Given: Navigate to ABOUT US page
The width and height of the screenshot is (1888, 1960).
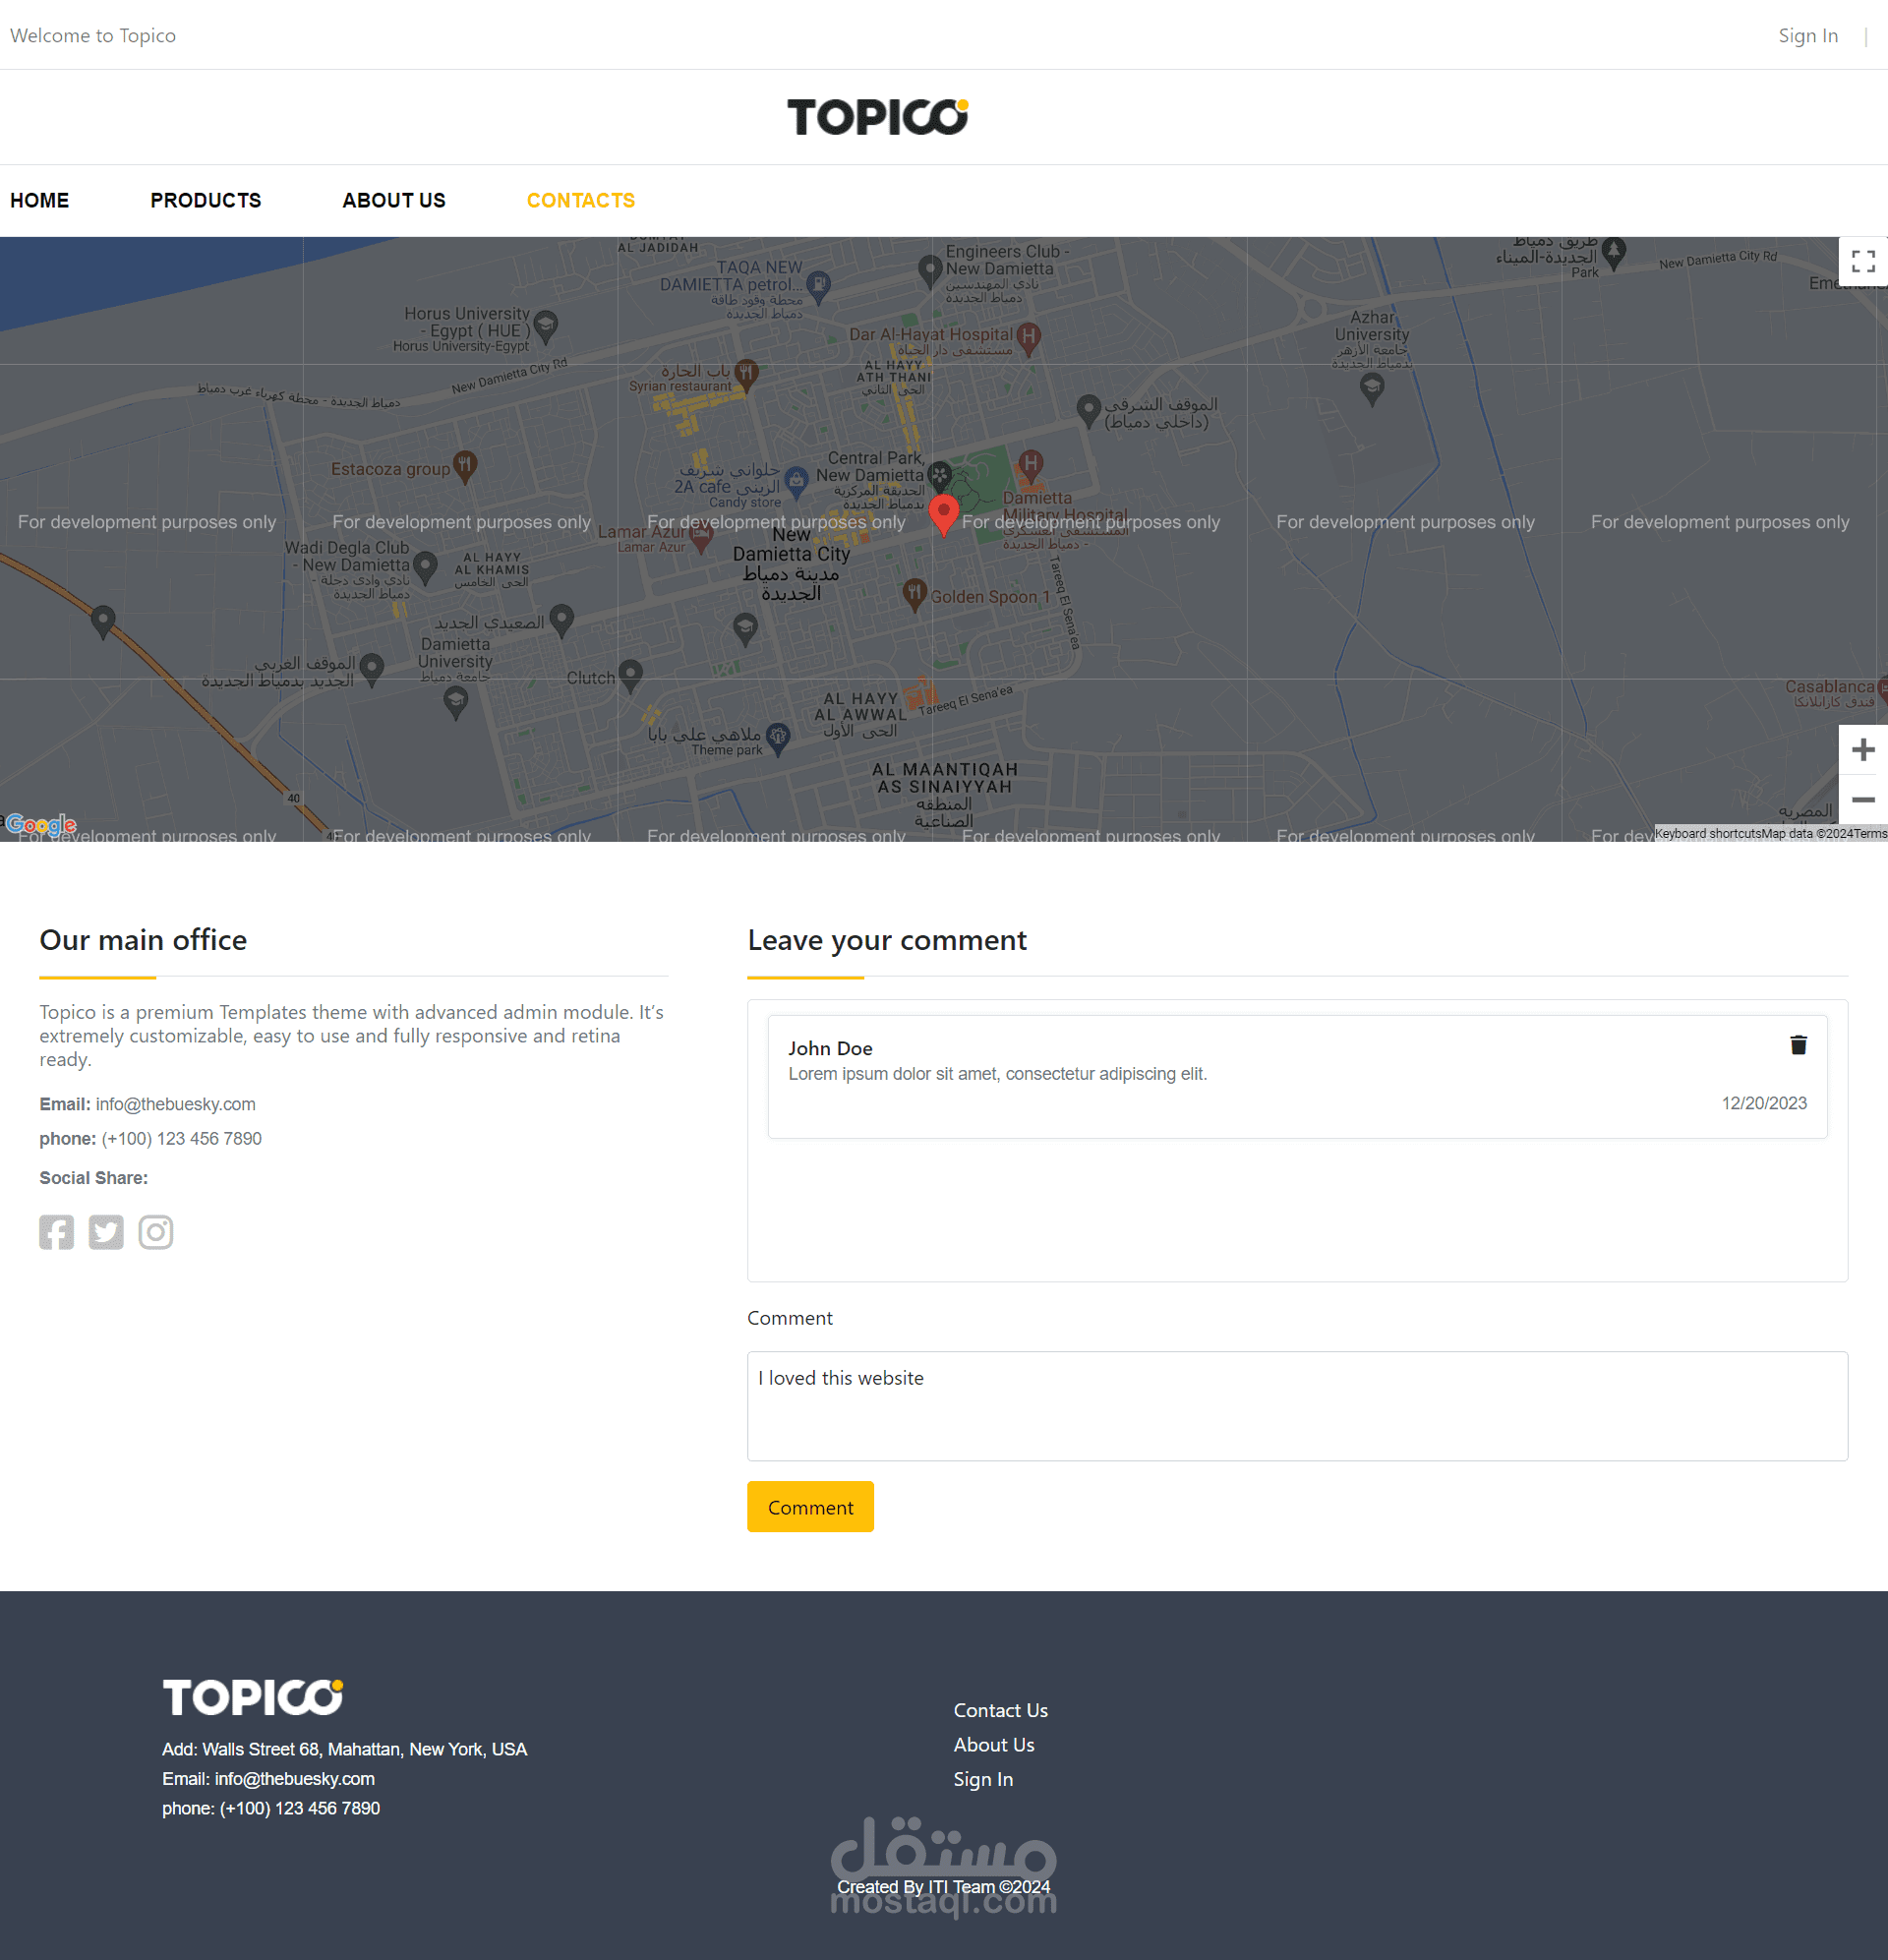Looking at the screenshot, I should coord(394,200).
